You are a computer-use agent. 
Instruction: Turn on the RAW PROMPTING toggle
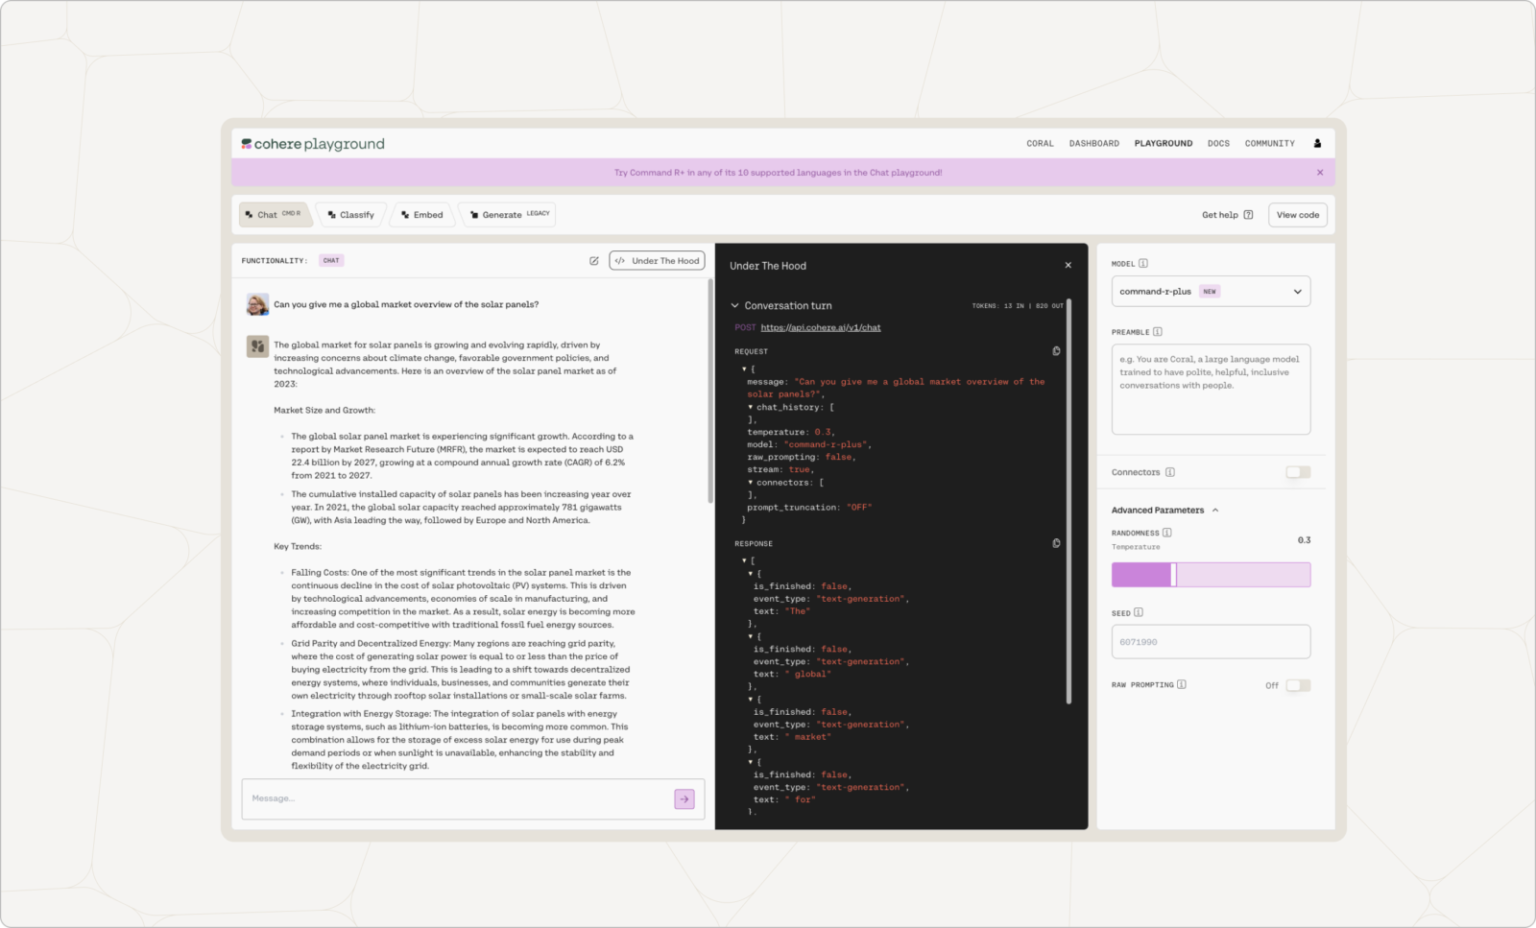coord(1299,685)
